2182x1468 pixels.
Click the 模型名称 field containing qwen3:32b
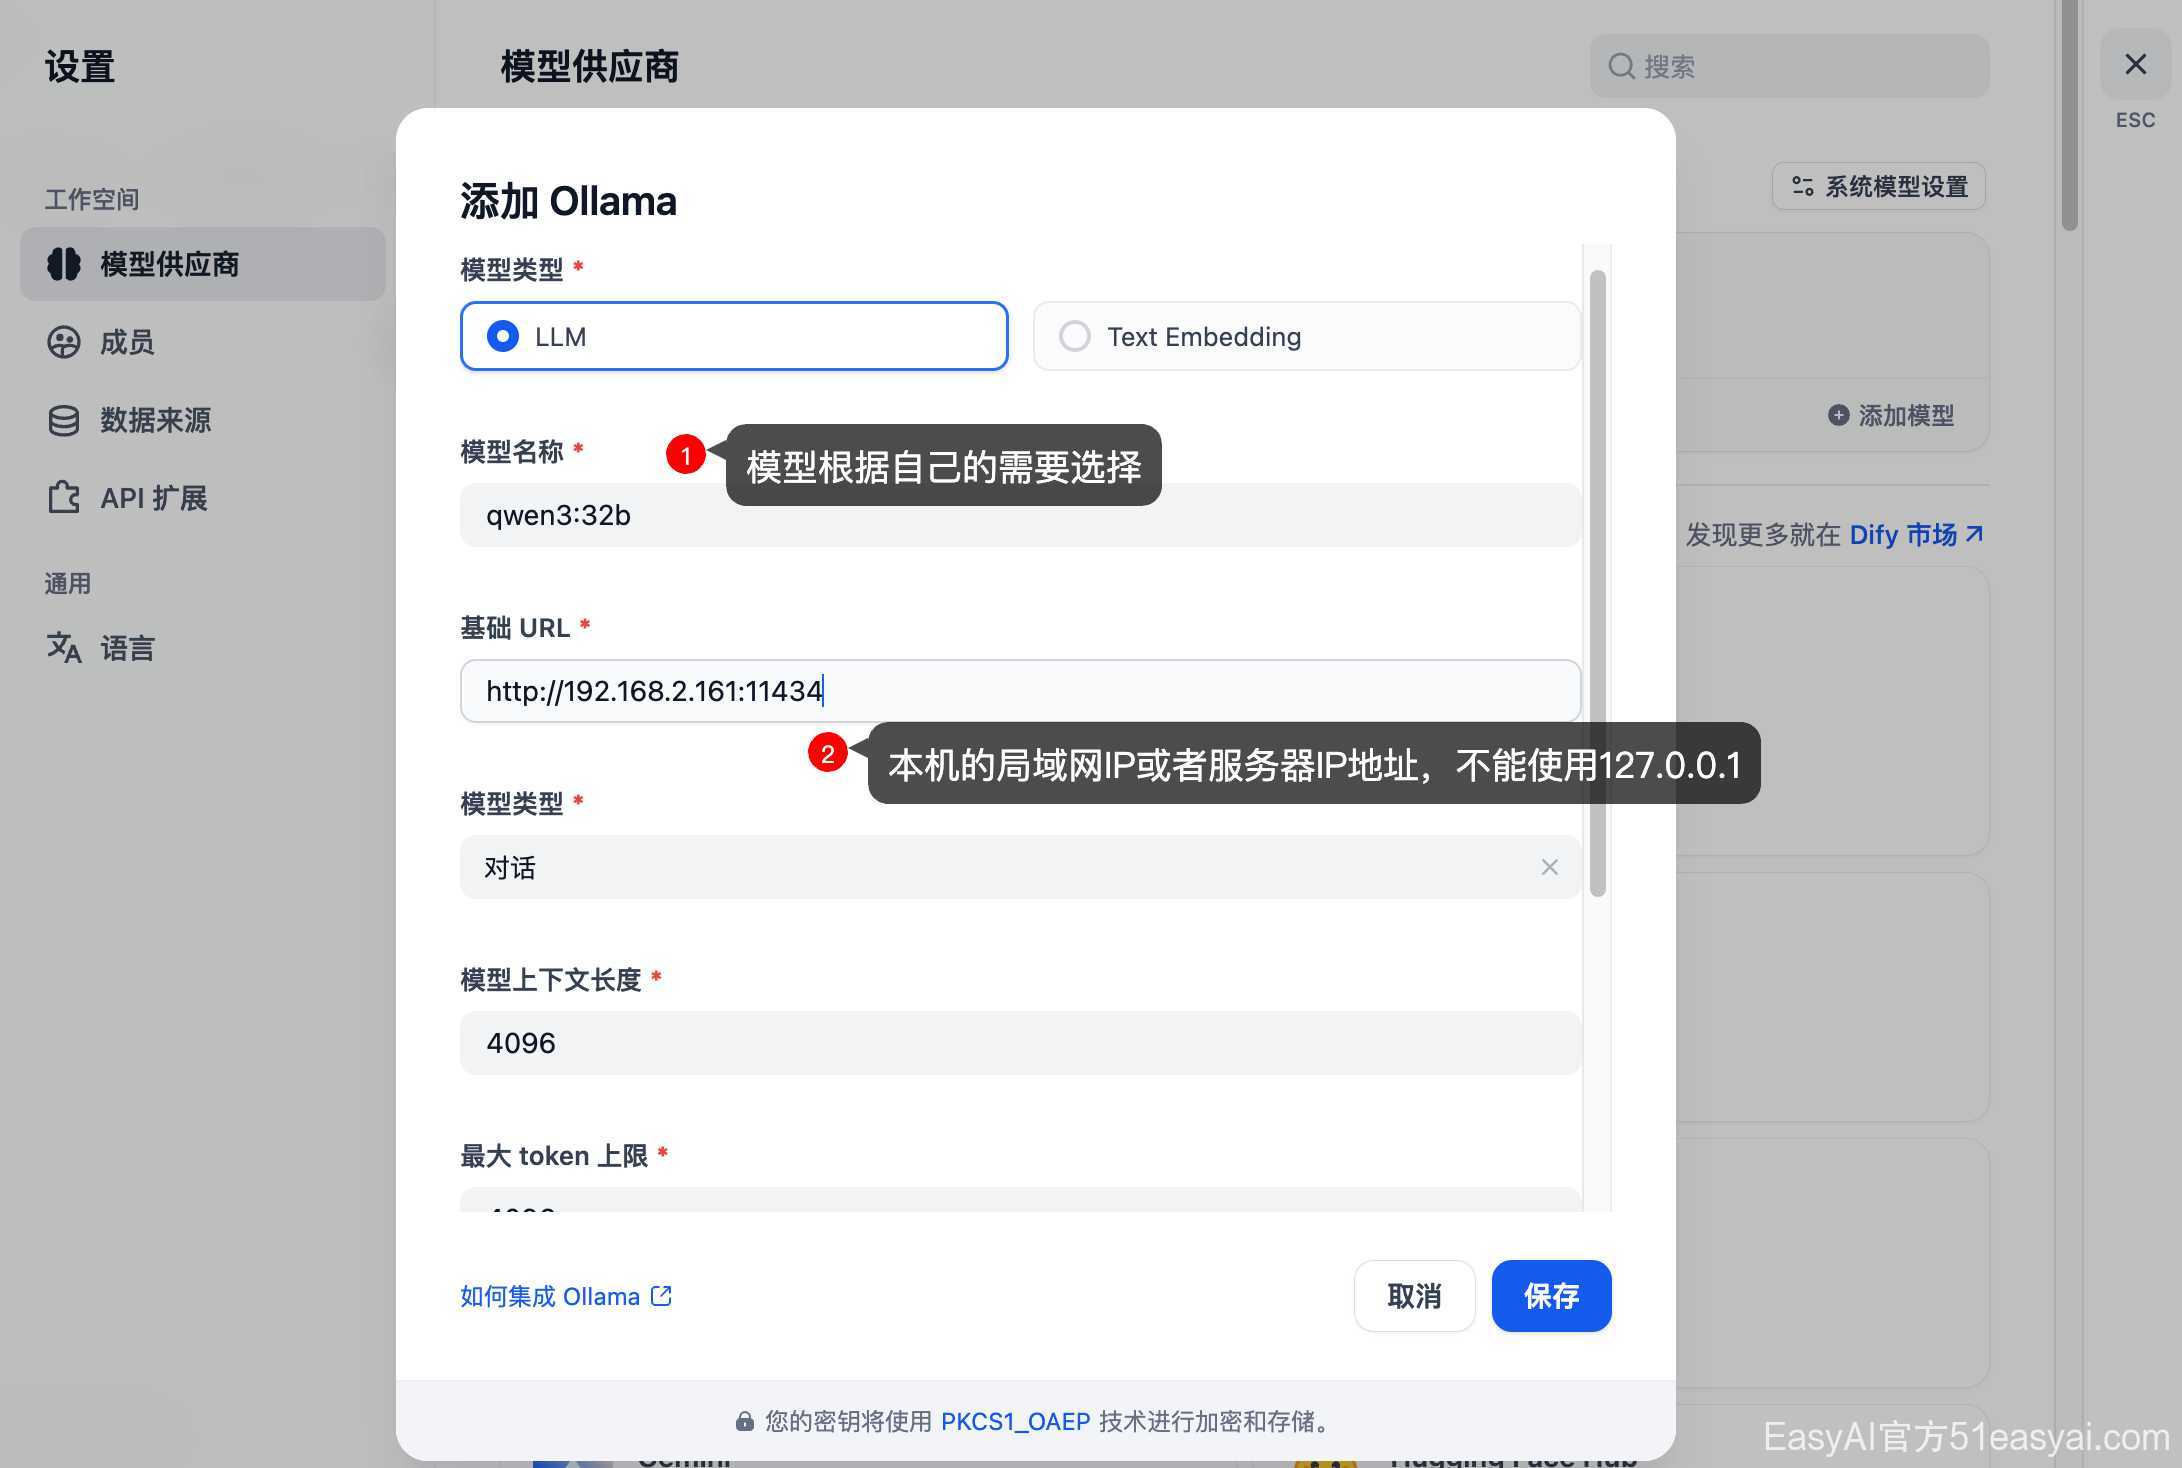(x=1020, y=515)
